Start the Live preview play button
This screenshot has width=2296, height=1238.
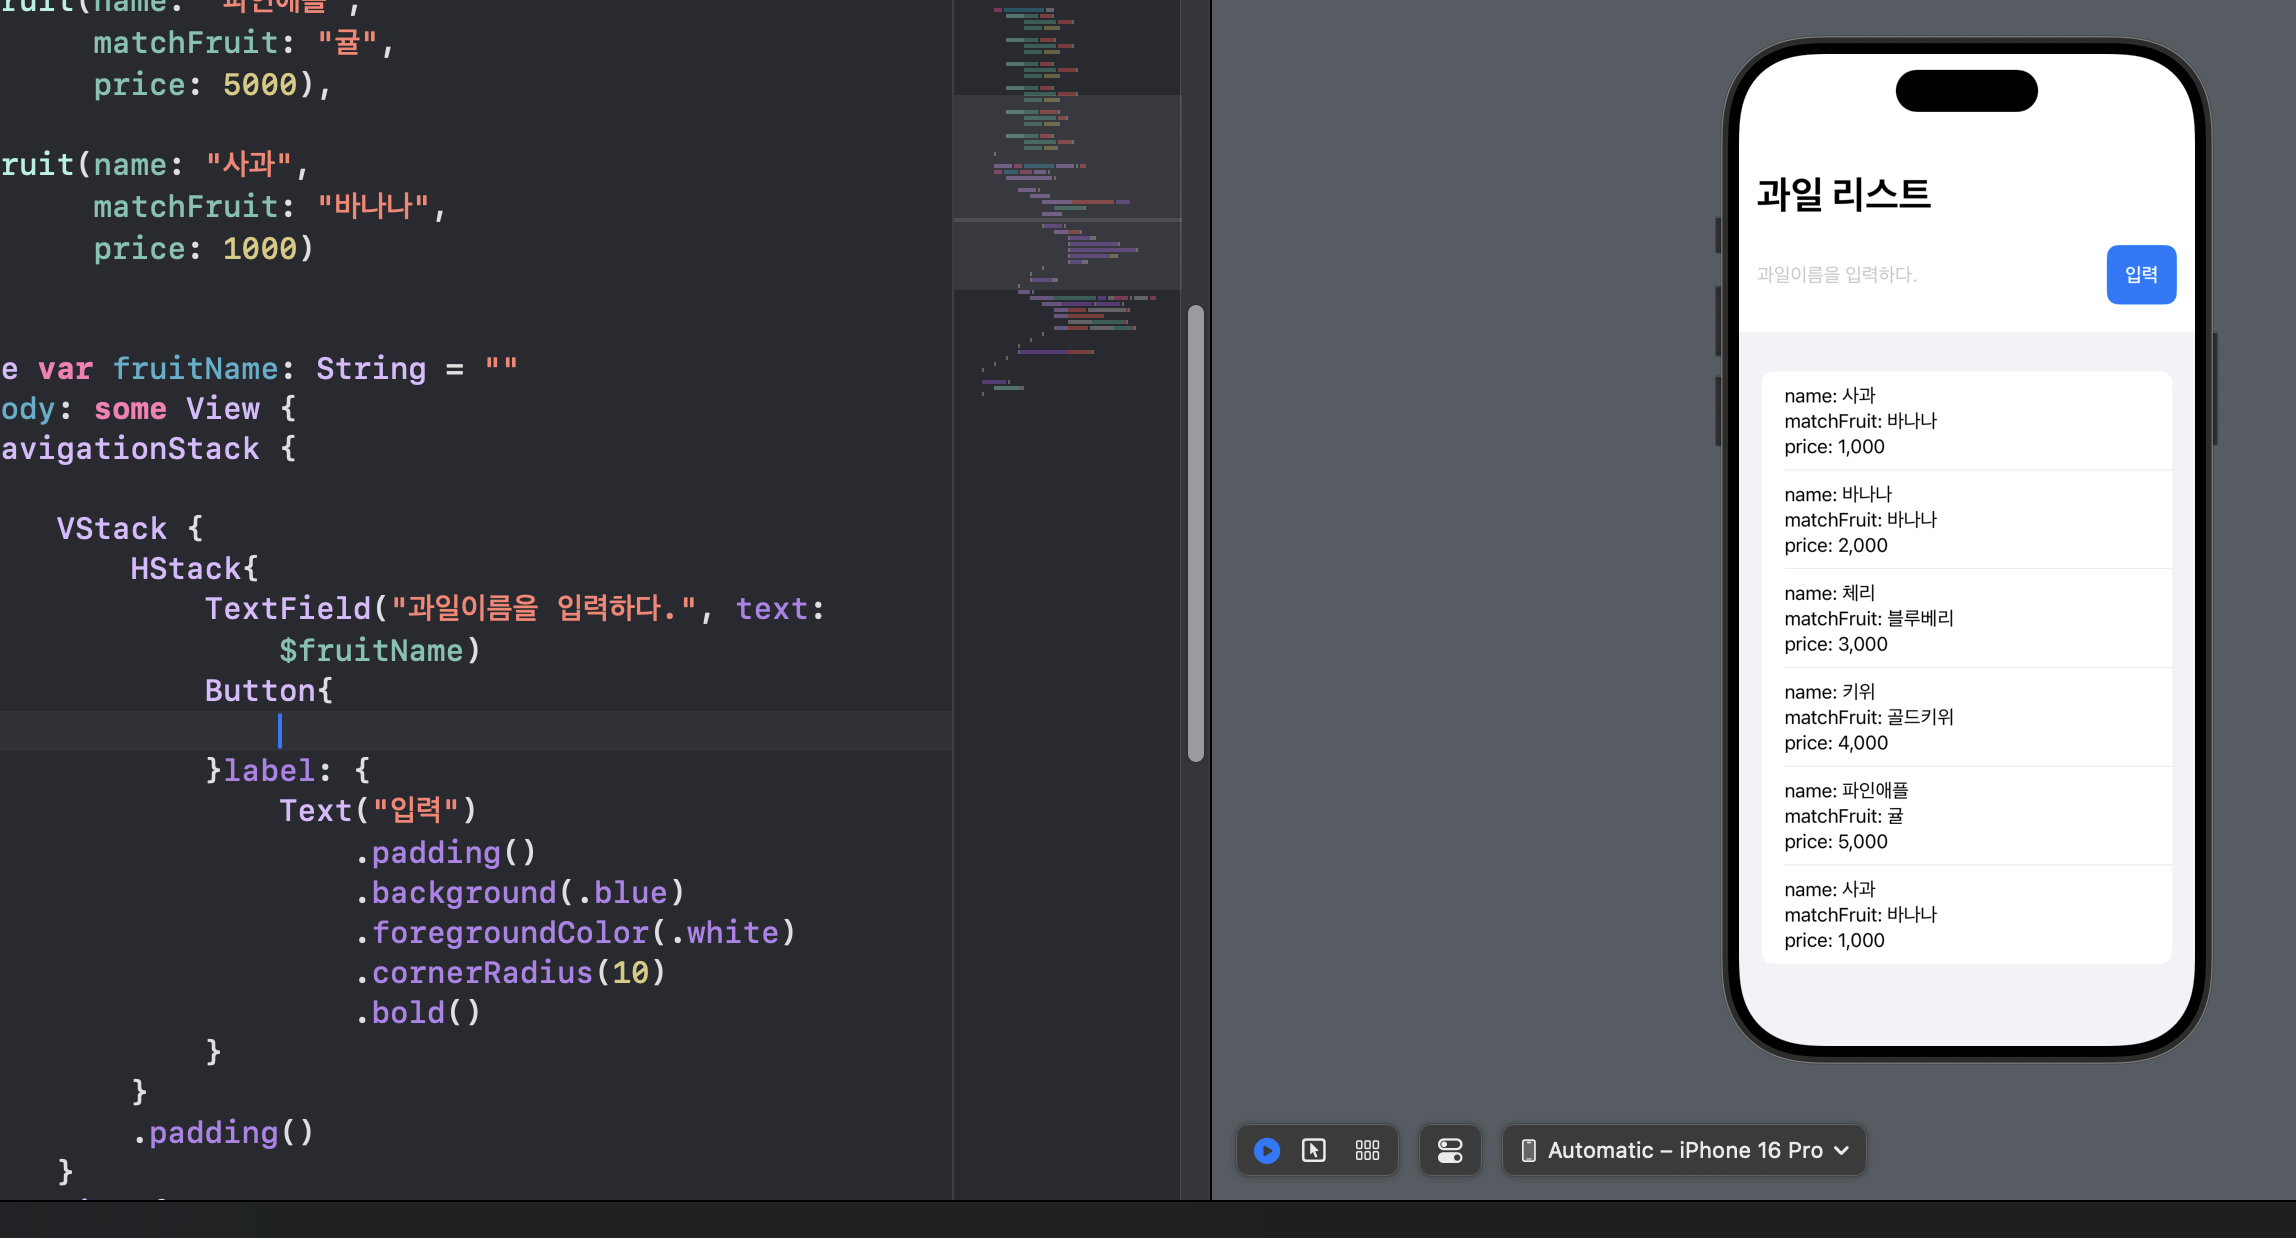(1266, 1150)
